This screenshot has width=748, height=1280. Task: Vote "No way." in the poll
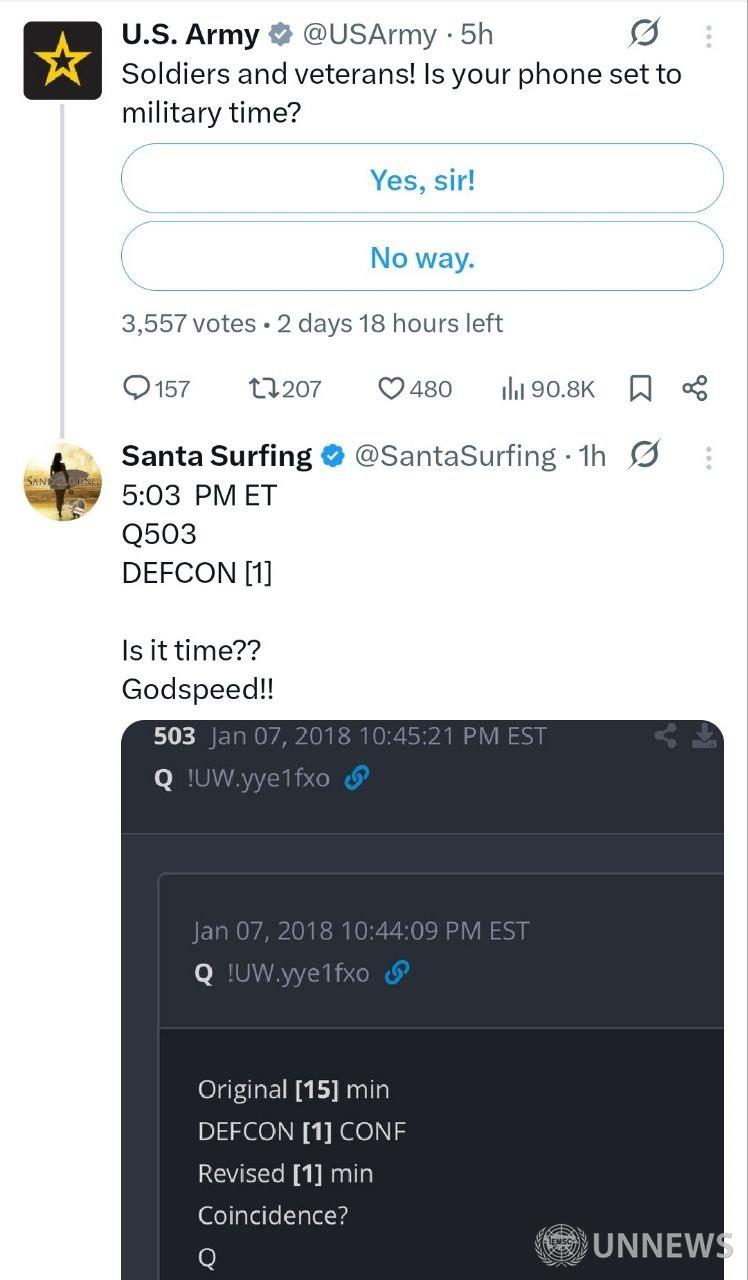pyautogui.click(x=422, y=258)
